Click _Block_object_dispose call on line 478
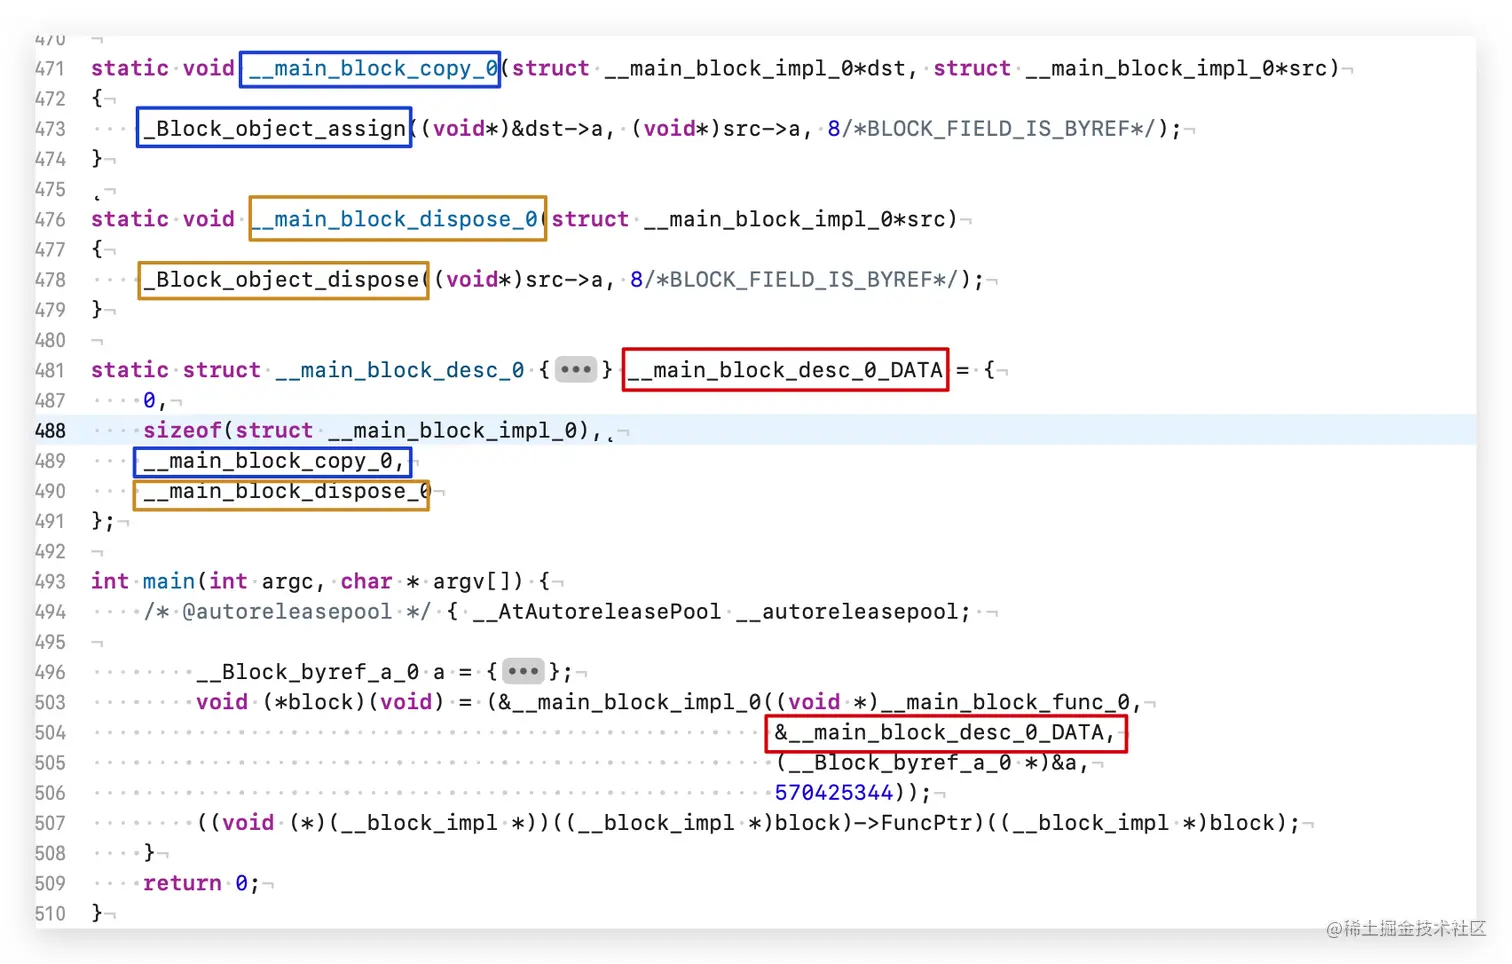 (281, 279)
